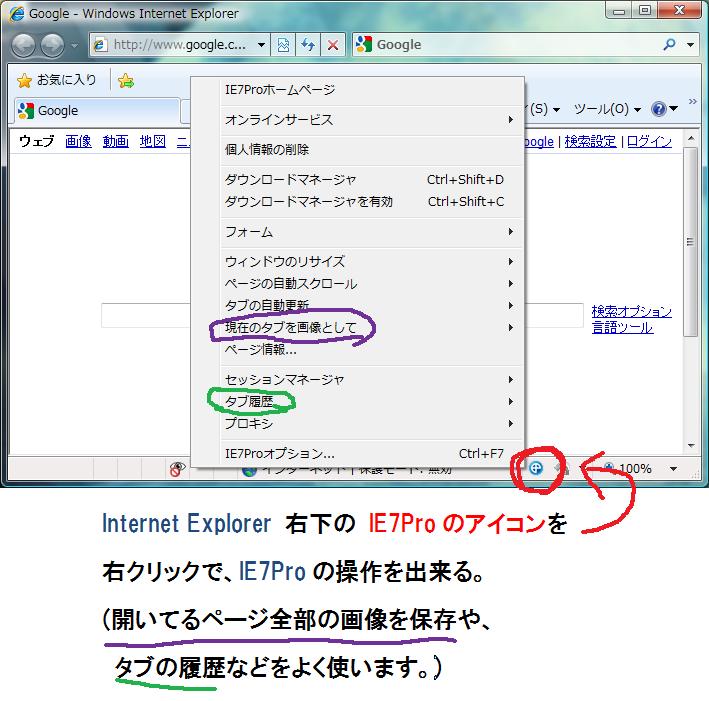Open the recent pages dropdown beside Forward
The height and width of the screenshot is (701, 709).
(75, 45)
